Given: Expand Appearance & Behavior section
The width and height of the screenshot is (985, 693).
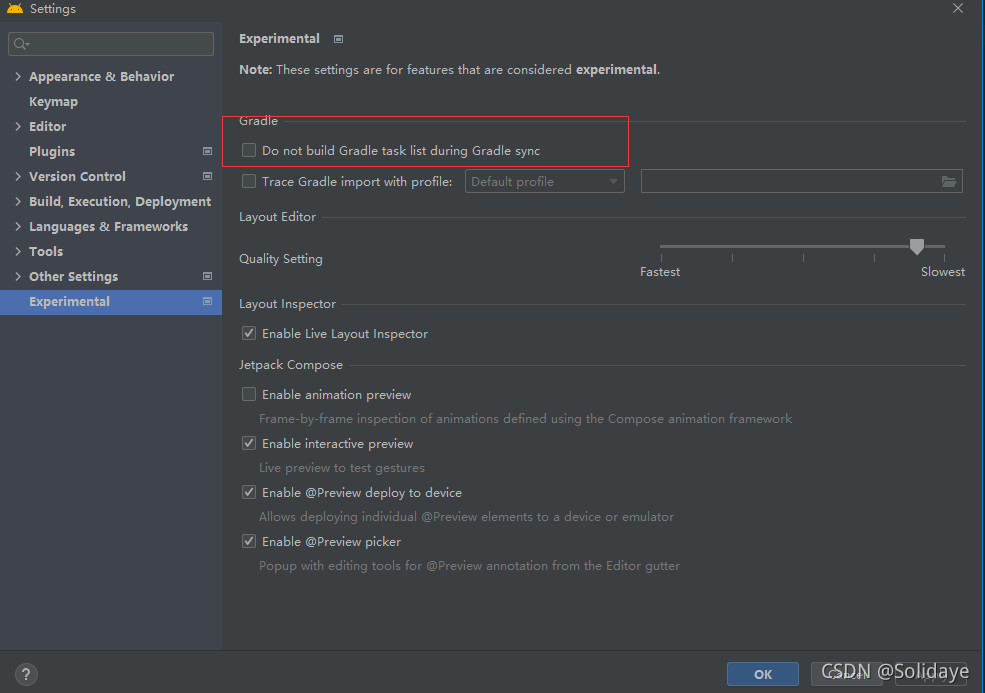Looking at the screenshot, I should (18, 76).
